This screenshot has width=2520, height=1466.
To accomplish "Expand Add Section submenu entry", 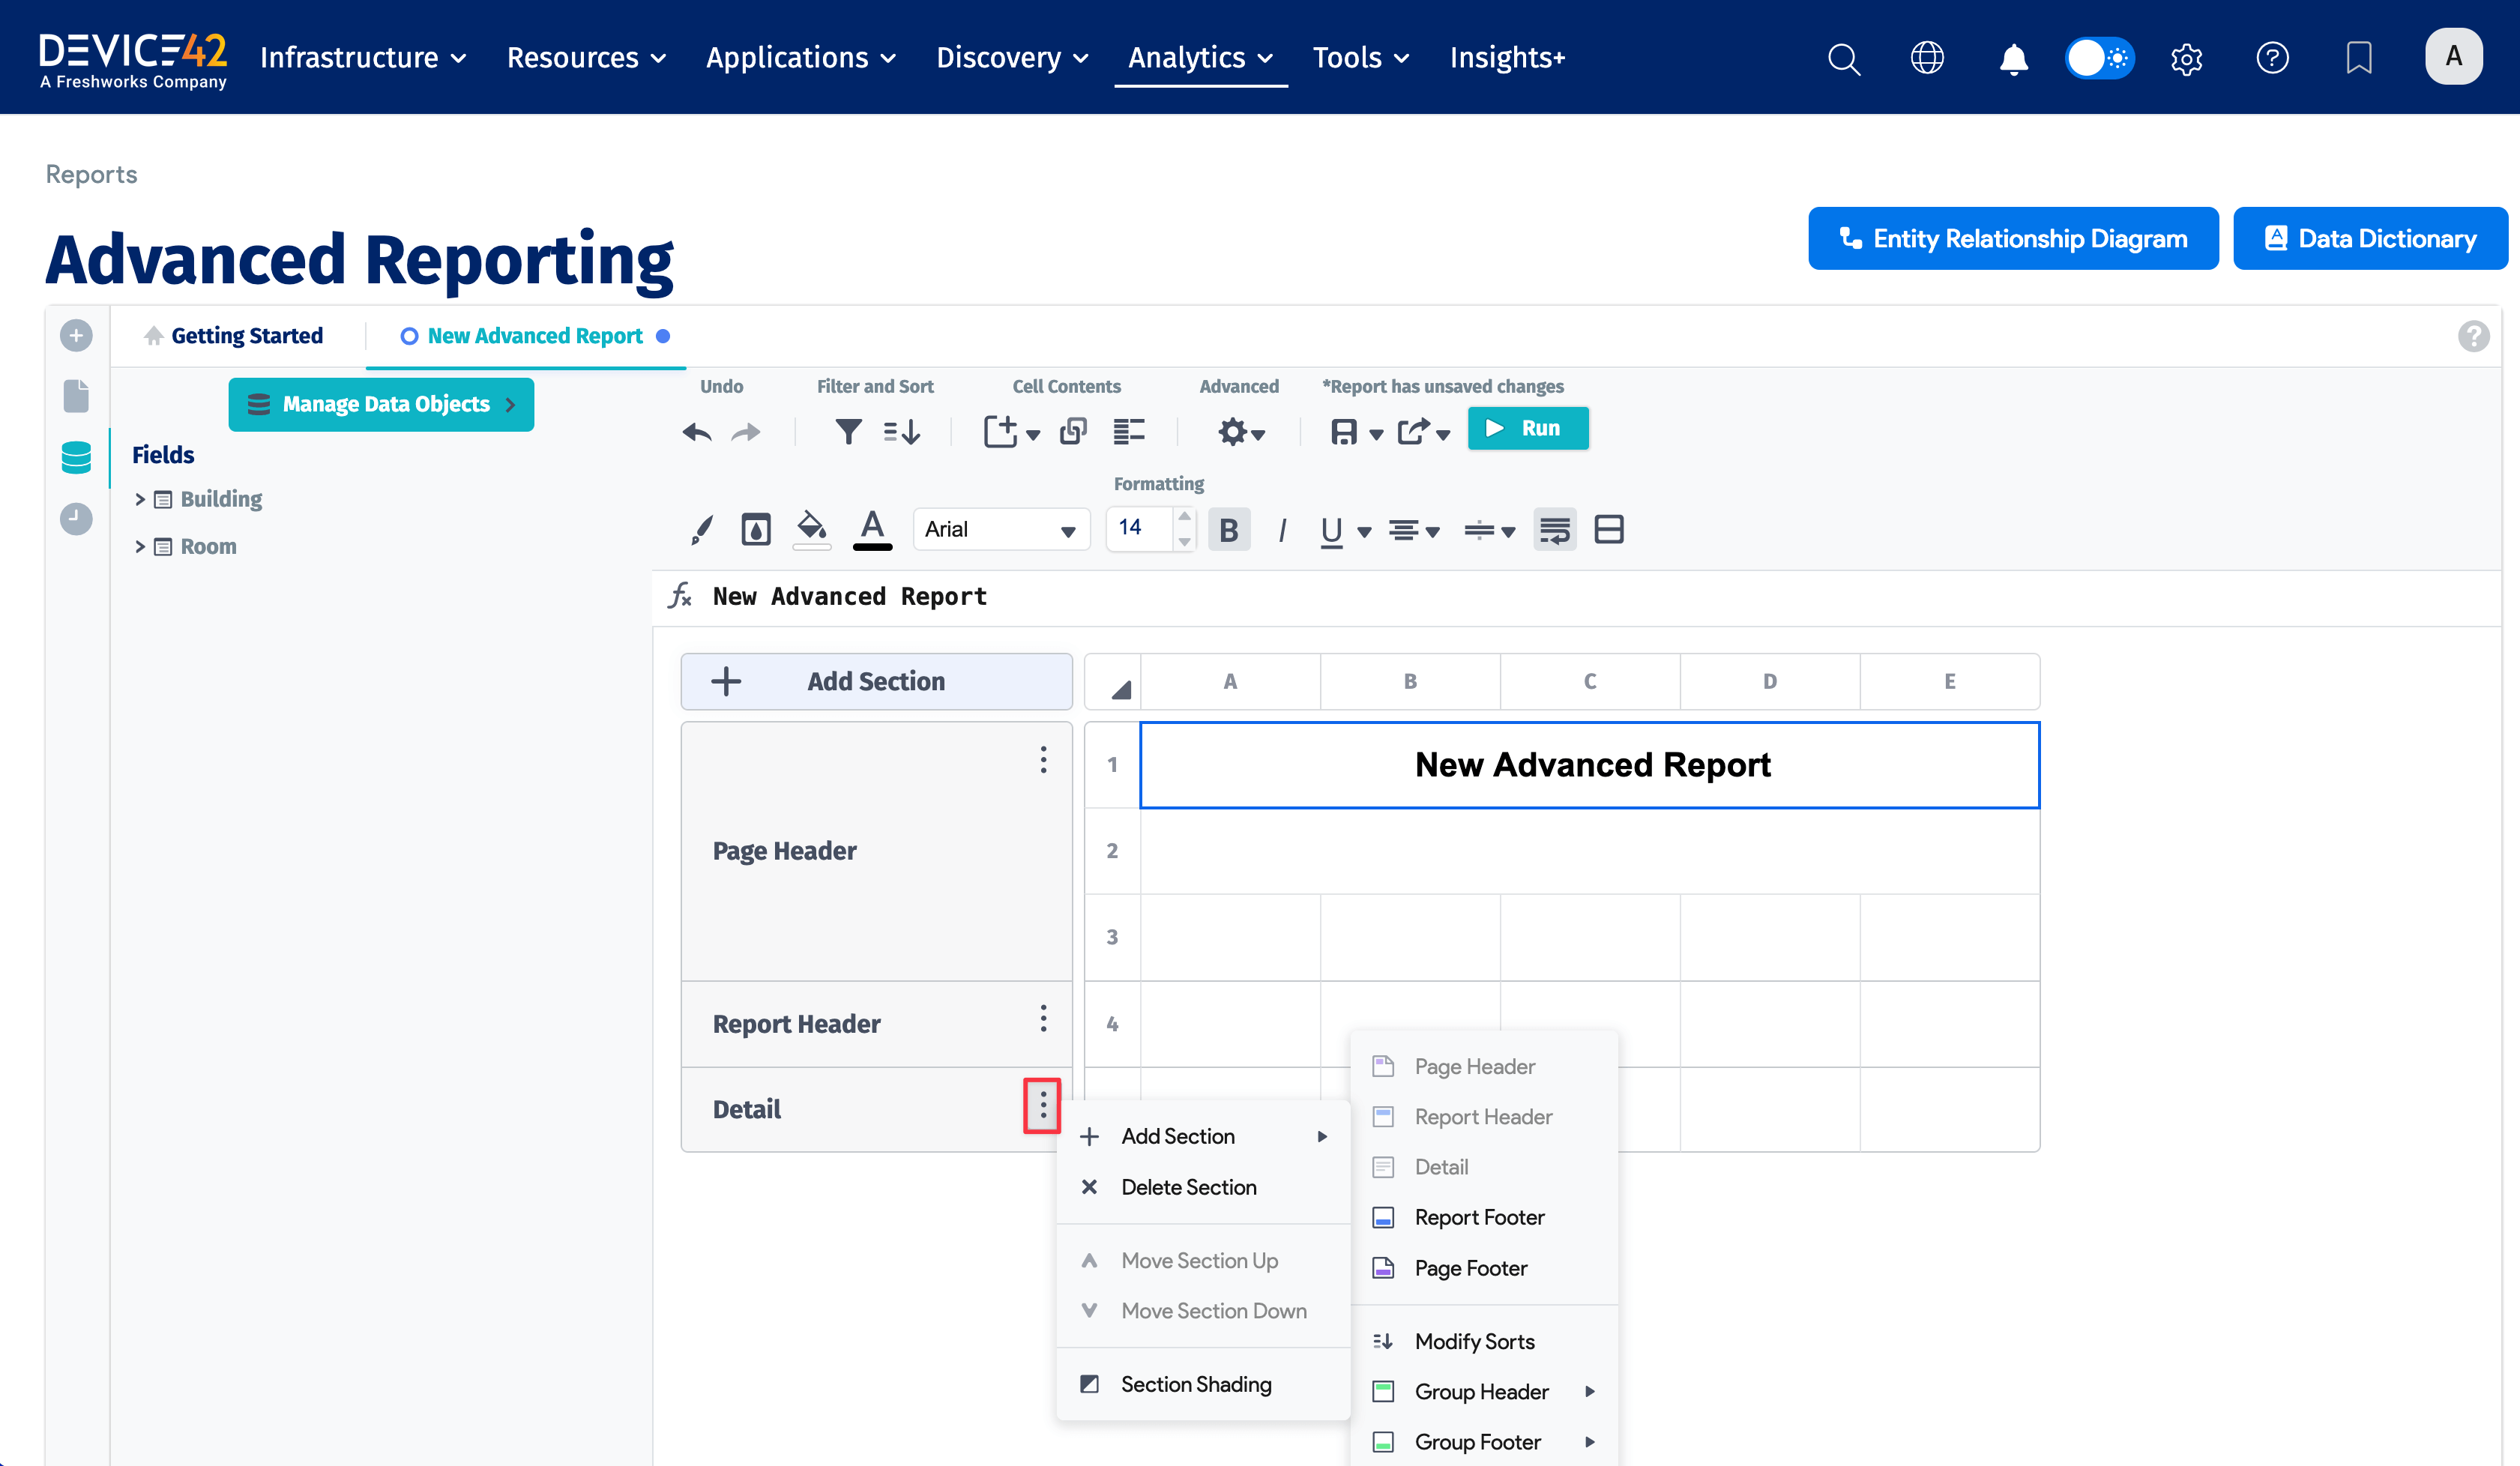I will coord(1203,1136).
